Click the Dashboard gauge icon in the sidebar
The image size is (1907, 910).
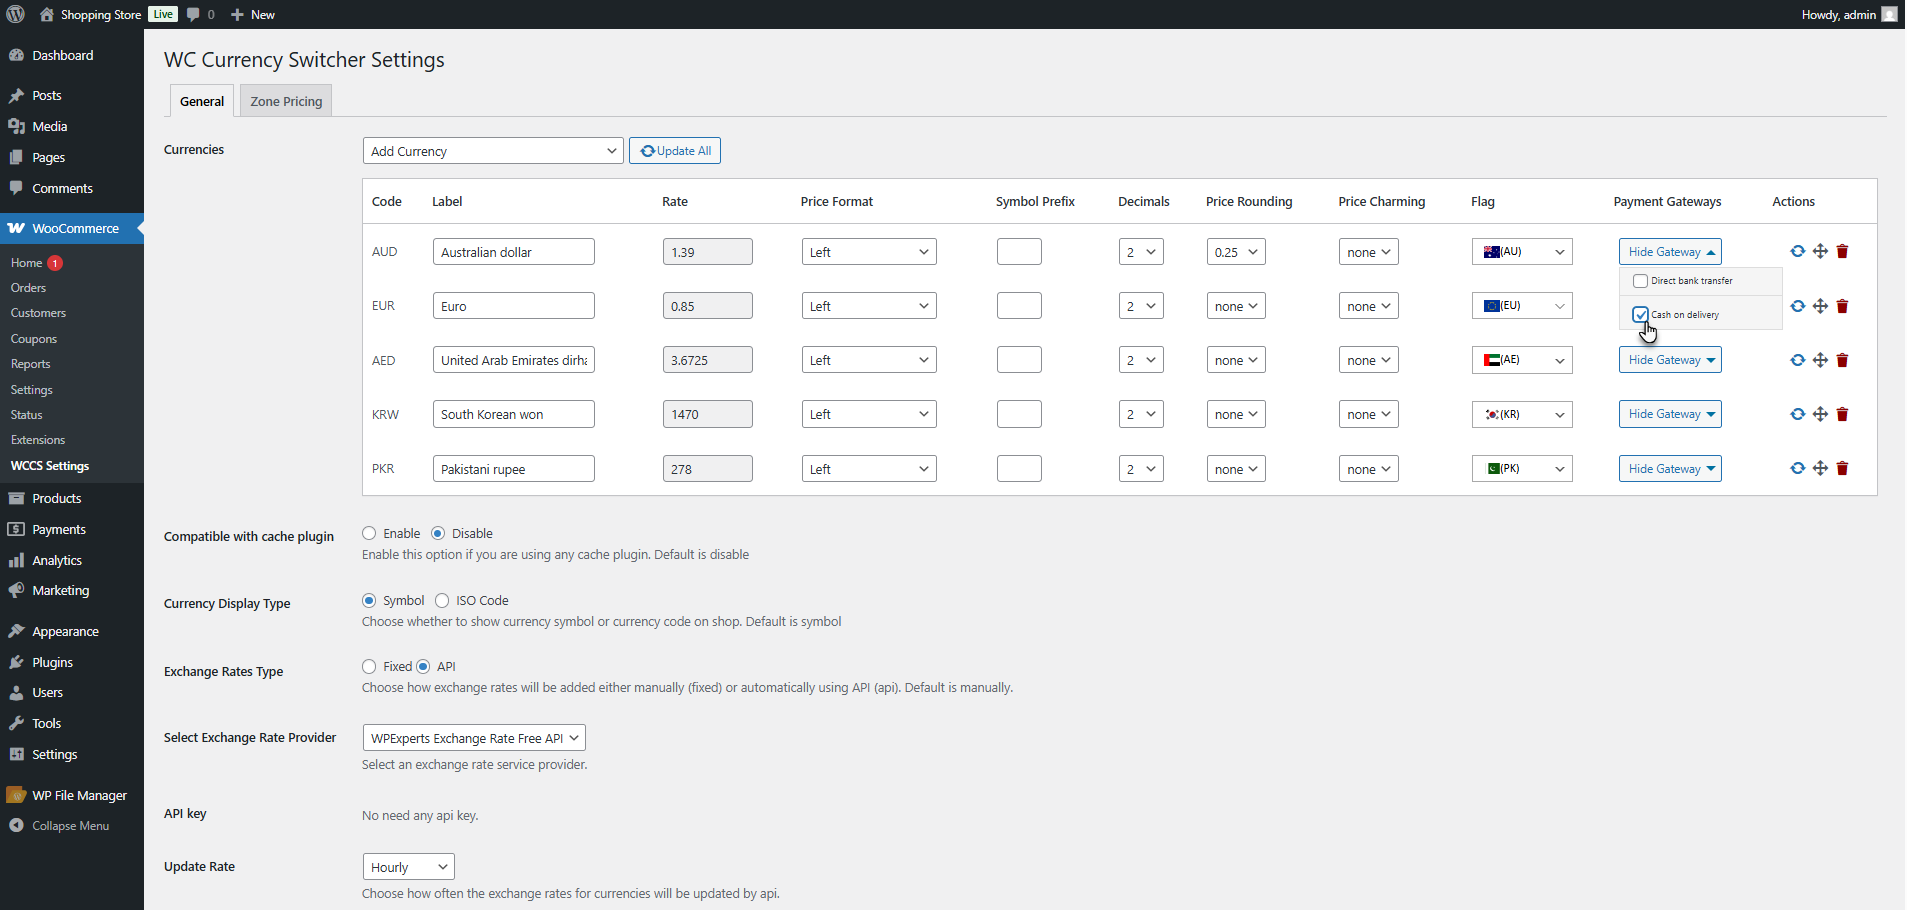click(x=16, y=55)
